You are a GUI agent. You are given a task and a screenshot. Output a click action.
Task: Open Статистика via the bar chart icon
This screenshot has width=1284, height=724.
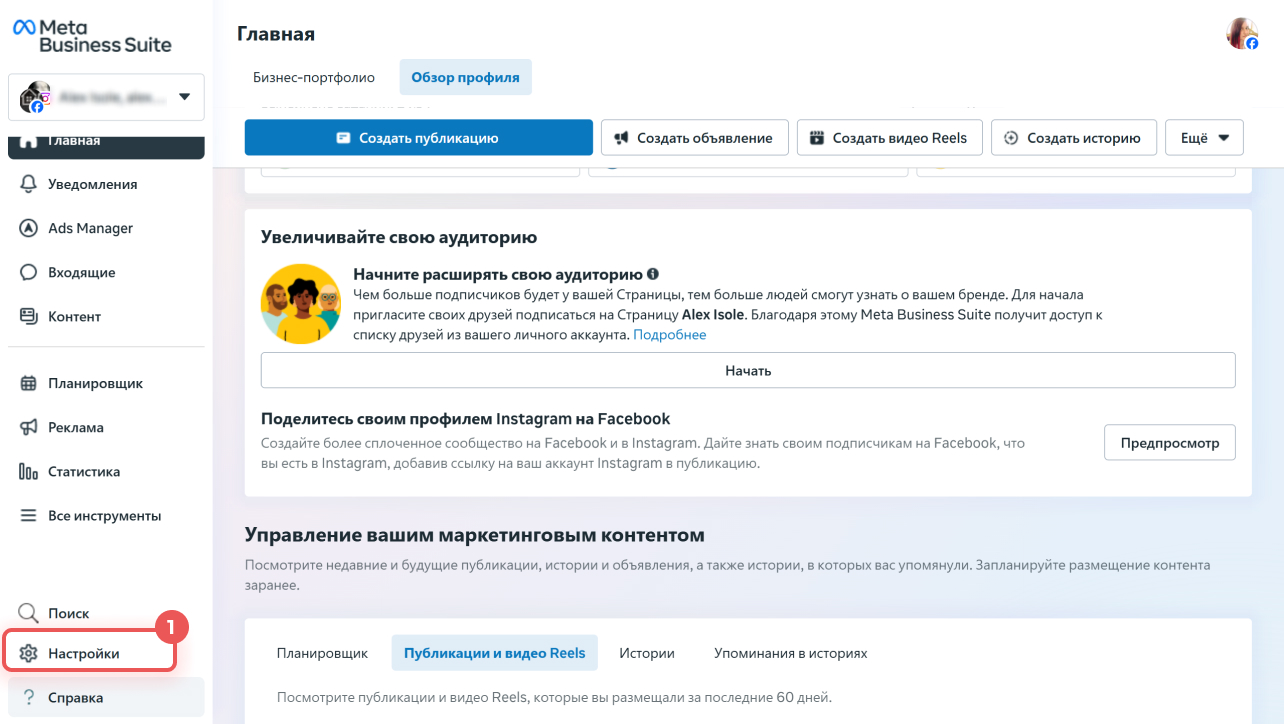tap(29, 471)
